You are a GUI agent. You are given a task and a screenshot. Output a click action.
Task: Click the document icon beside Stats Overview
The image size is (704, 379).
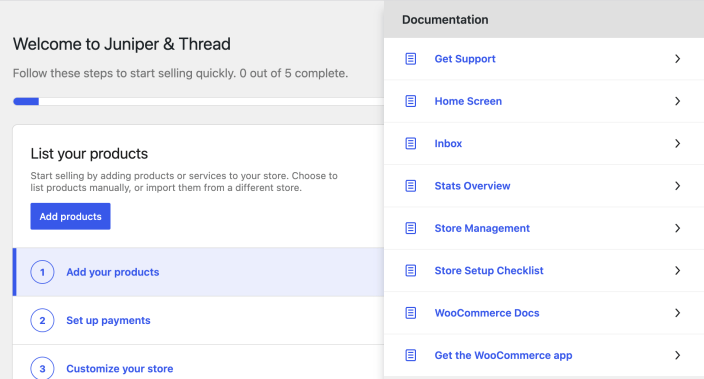[410, 186]
